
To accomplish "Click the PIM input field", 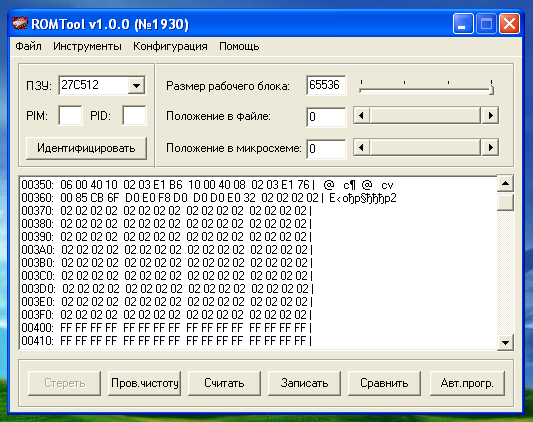I will [x=70, y=116].
